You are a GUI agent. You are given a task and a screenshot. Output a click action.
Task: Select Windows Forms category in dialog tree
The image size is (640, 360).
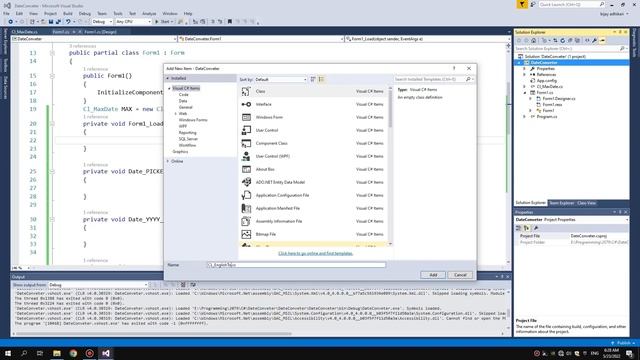[x=193, y=120]
